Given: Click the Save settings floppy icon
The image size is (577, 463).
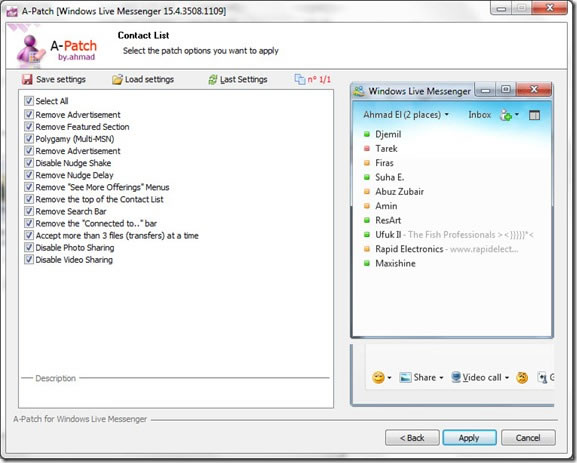Looking at the screenshot, I should pyautogui.click(x=27, y=79).
